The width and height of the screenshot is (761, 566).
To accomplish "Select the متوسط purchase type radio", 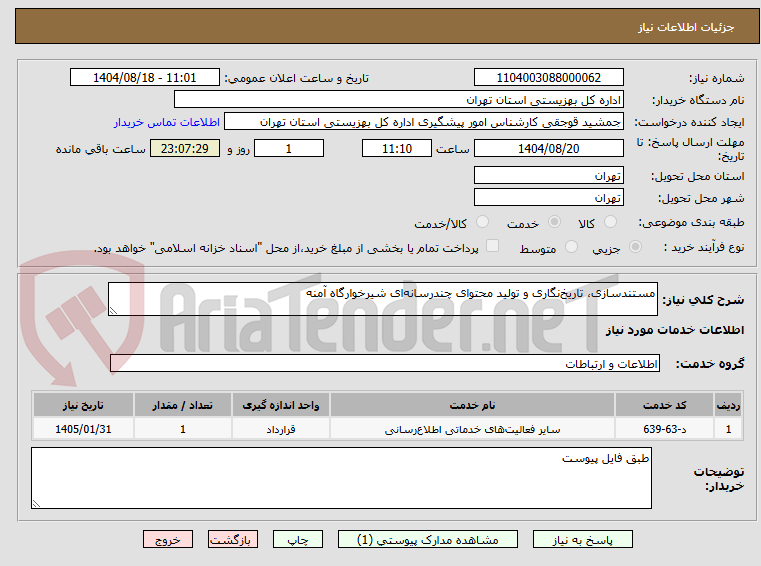I will (571, 247).
